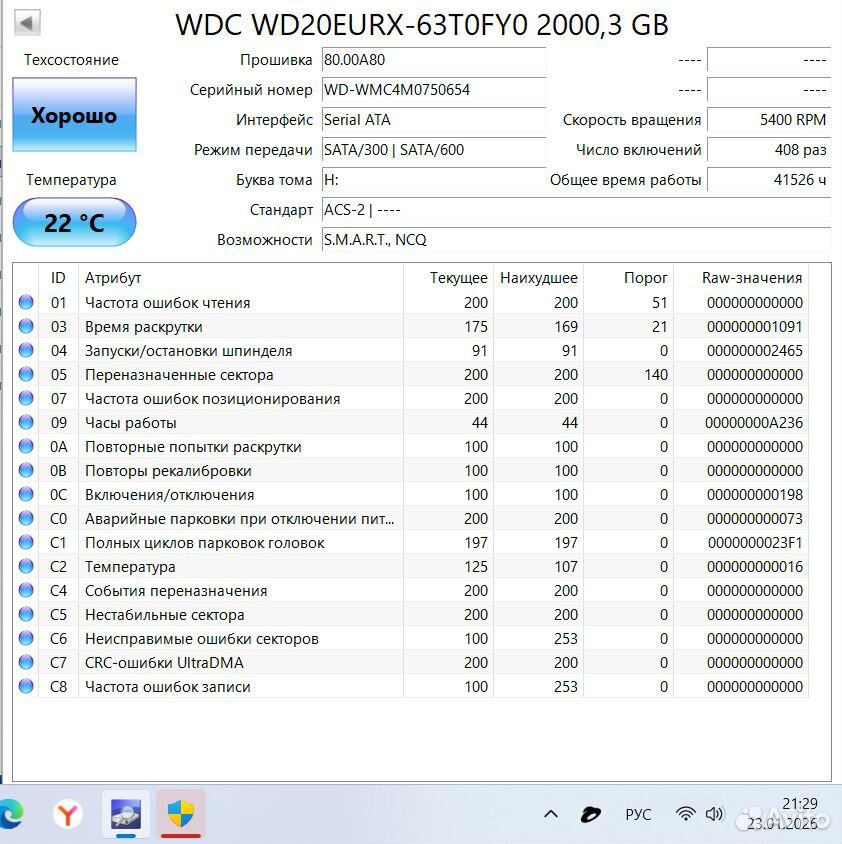Screen dimensions: 842x844
Task: Click raw value 000000002465
Action: (754, 350)
